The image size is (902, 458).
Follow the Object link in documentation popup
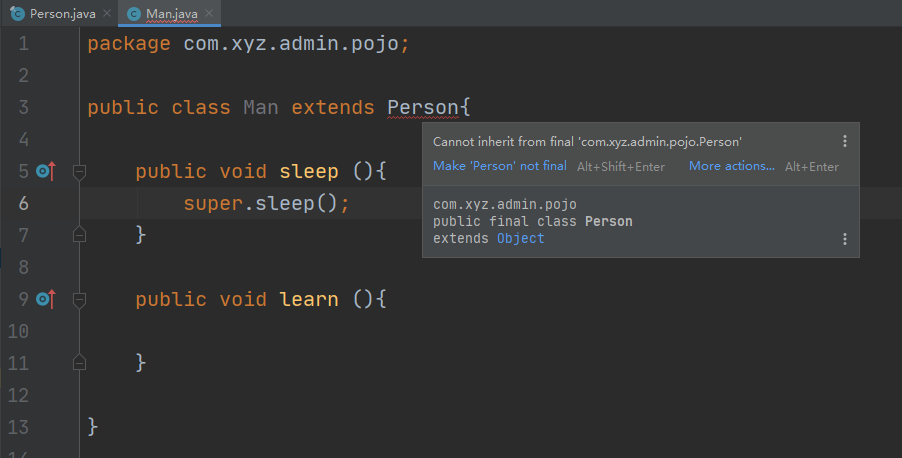(x=521, y=238)
